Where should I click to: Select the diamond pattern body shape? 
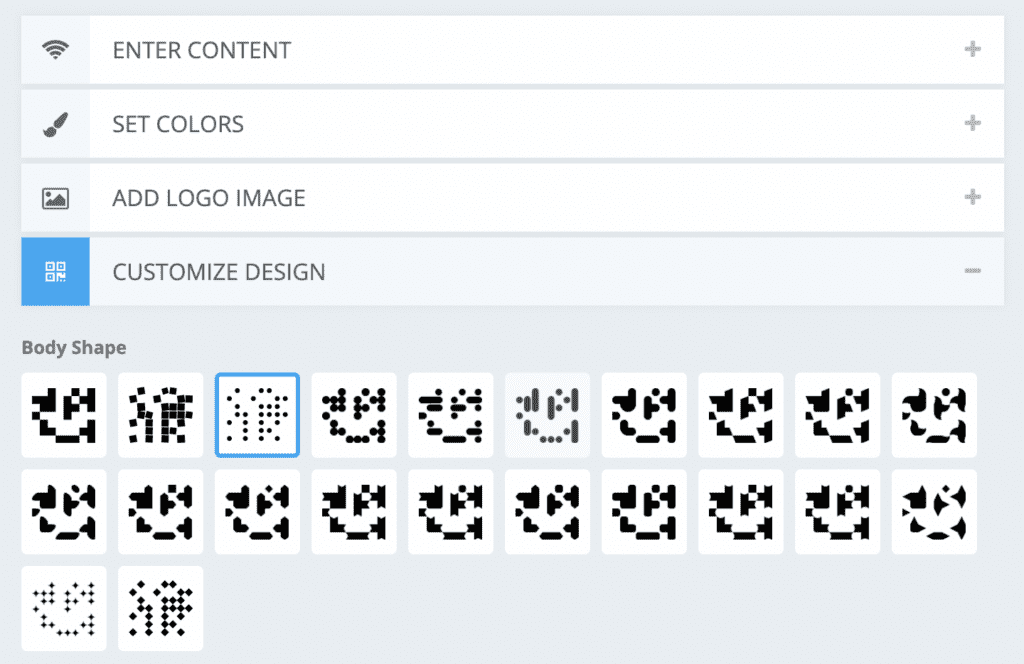[160, 608]
